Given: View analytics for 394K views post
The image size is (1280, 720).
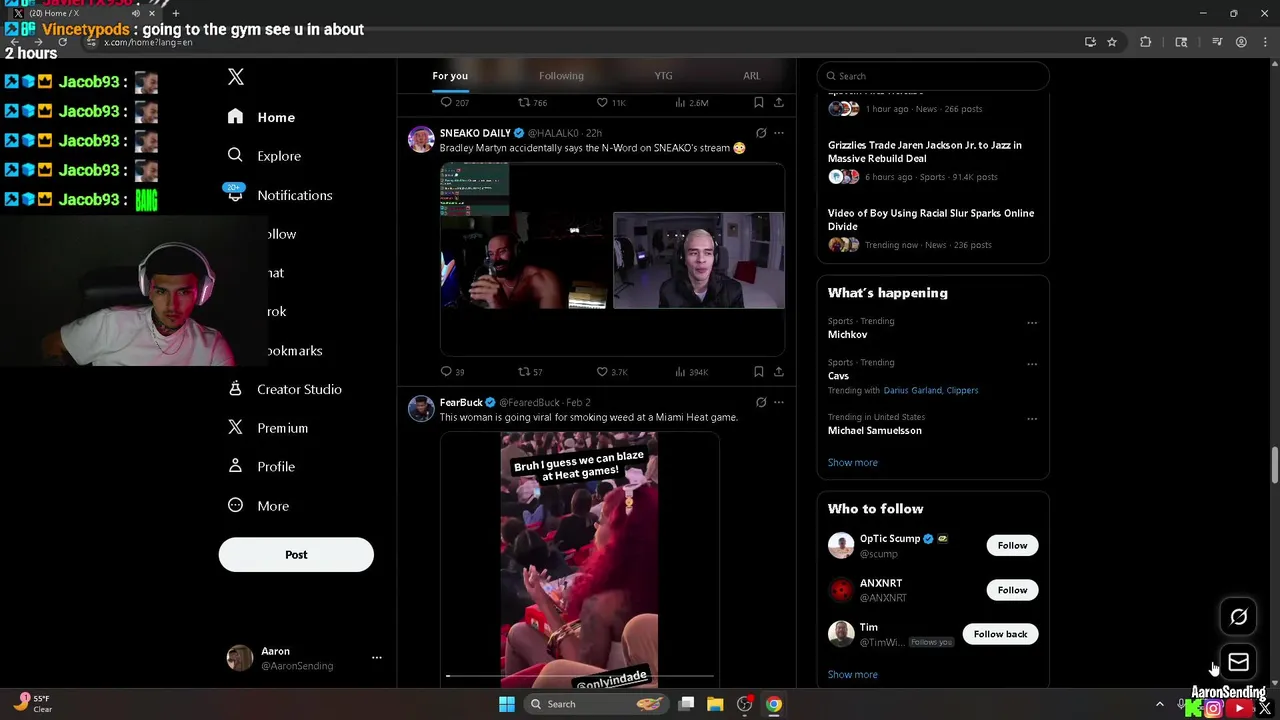Looking at the screenshot, I should (692, 372).
